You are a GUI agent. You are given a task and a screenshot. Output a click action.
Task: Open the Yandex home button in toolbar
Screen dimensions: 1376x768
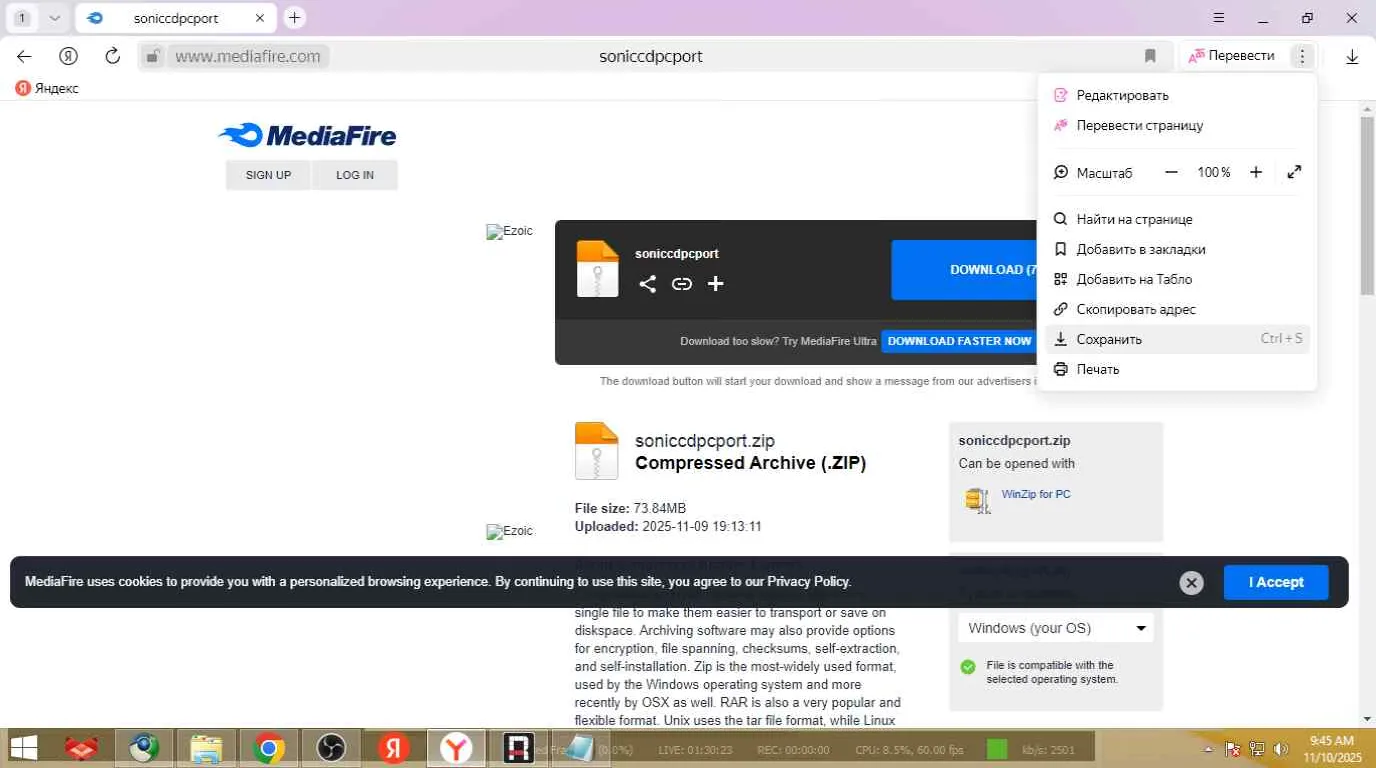[x=68, y=56]
